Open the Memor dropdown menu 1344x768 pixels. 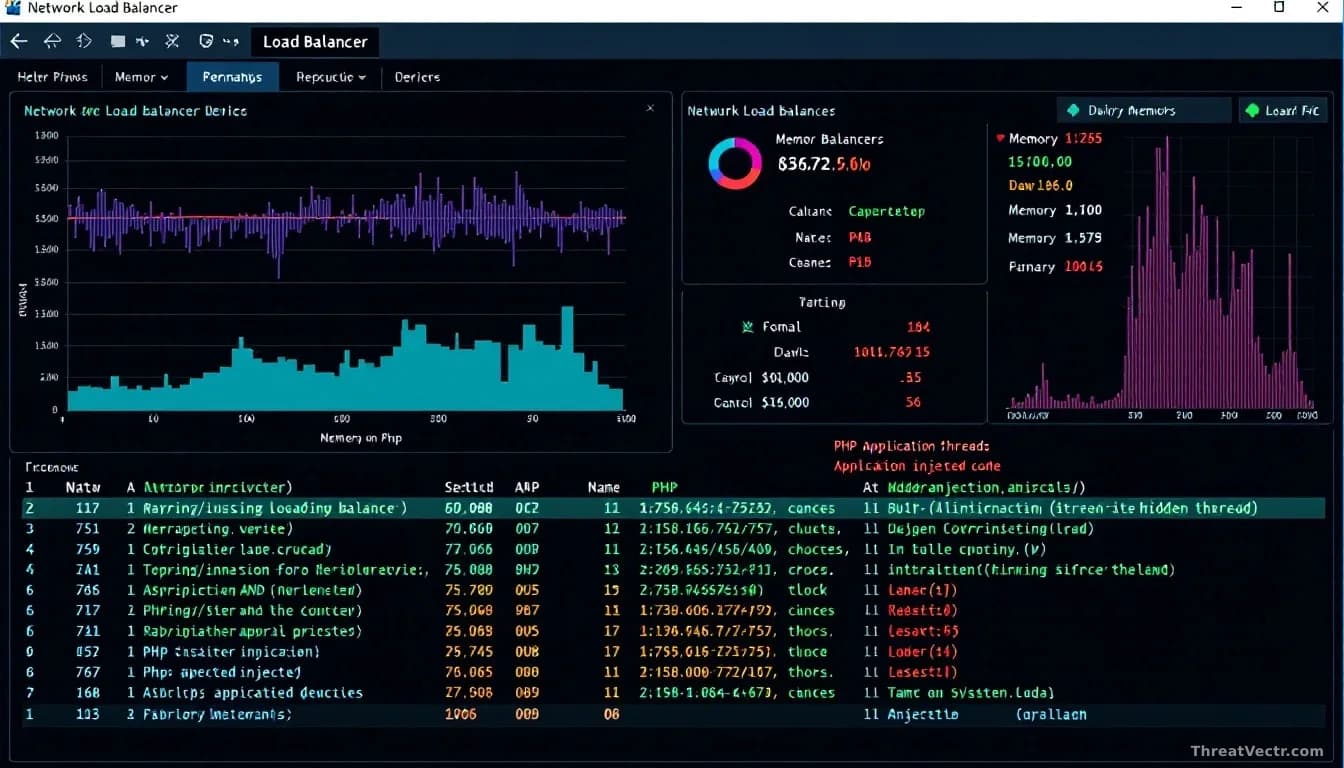(141, 77)
